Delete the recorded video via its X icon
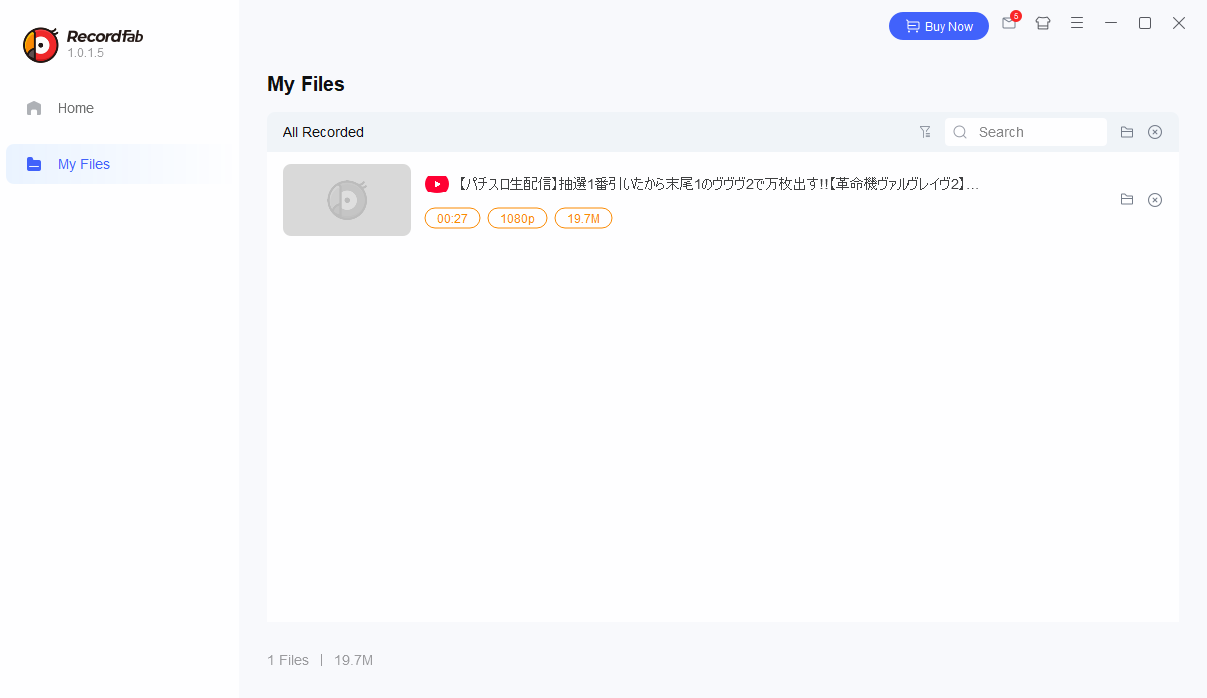1207x698 pixels. point(1155,200)
